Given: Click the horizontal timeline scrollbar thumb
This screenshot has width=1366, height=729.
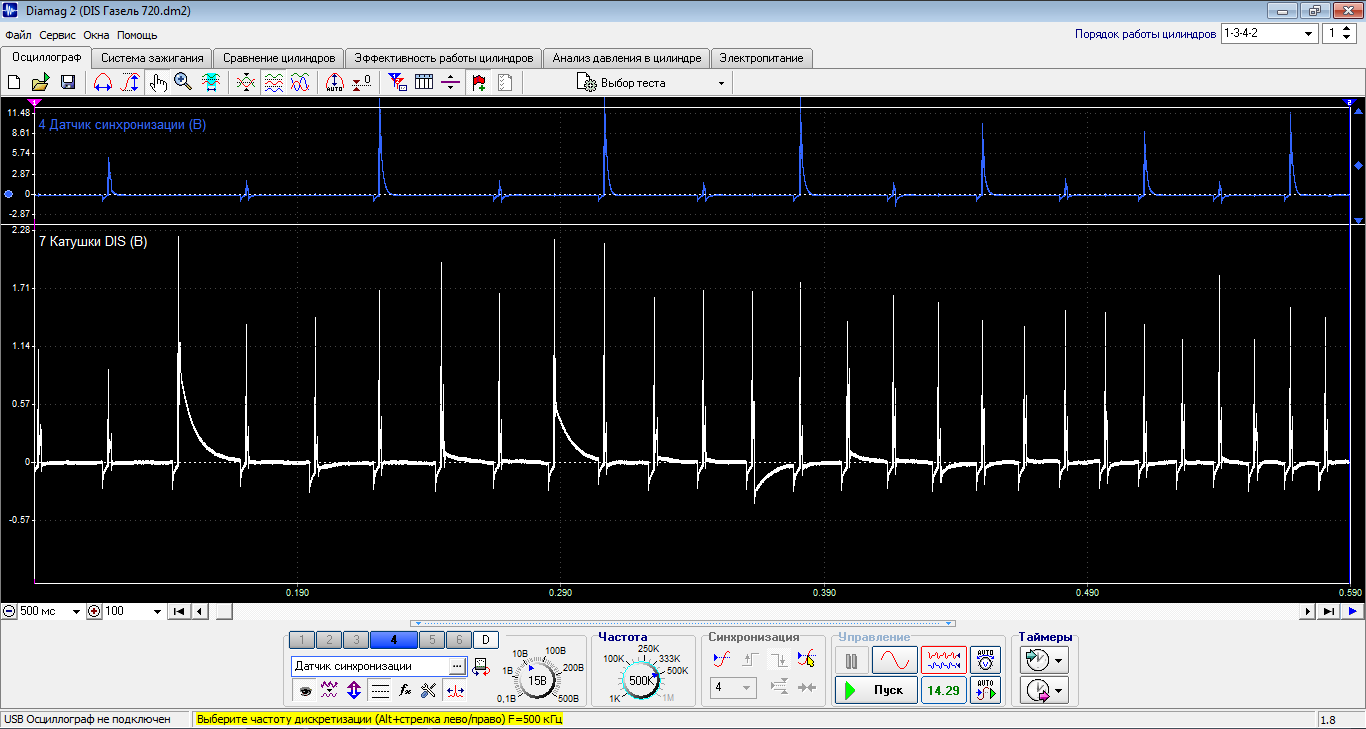Looking at the screenshot, I should [x=224, y=611].
